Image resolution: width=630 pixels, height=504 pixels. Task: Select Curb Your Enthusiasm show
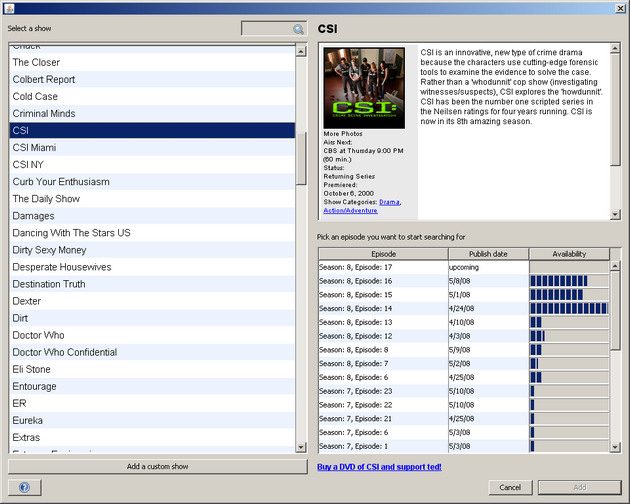[x=152, y=182]
